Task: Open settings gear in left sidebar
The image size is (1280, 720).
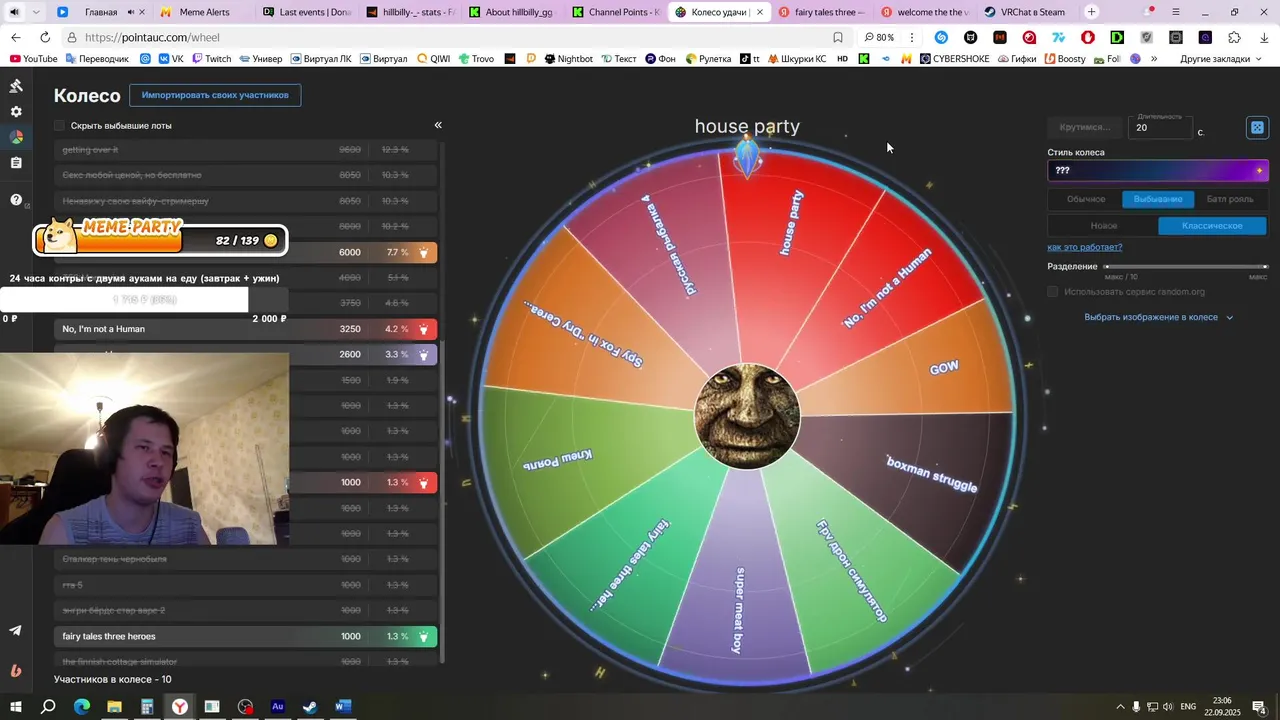Action: tap(16, 112)
